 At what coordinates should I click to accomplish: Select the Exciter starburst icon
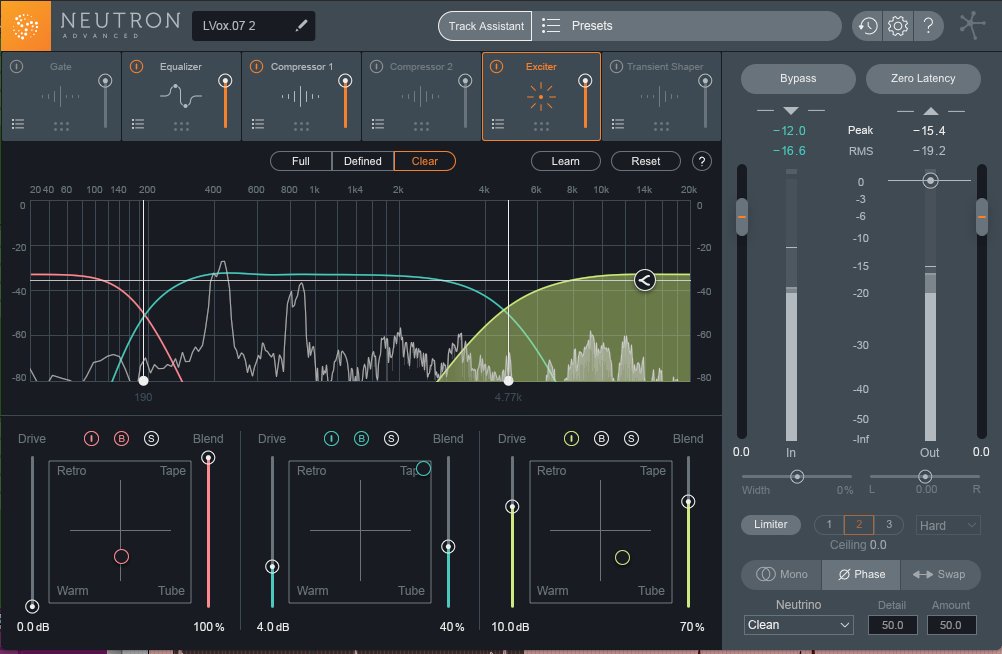point(541,97)
